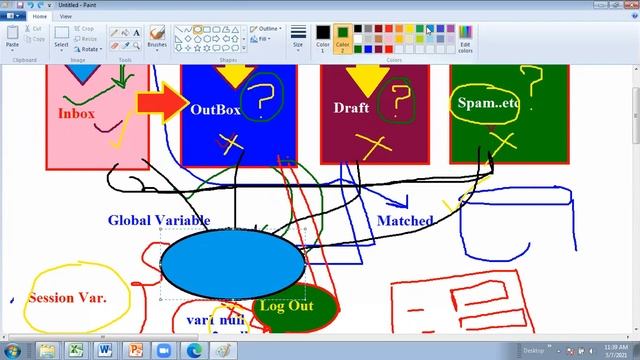Select the Pencil tool
Viewport: 640px width, 360px height.
115,32
